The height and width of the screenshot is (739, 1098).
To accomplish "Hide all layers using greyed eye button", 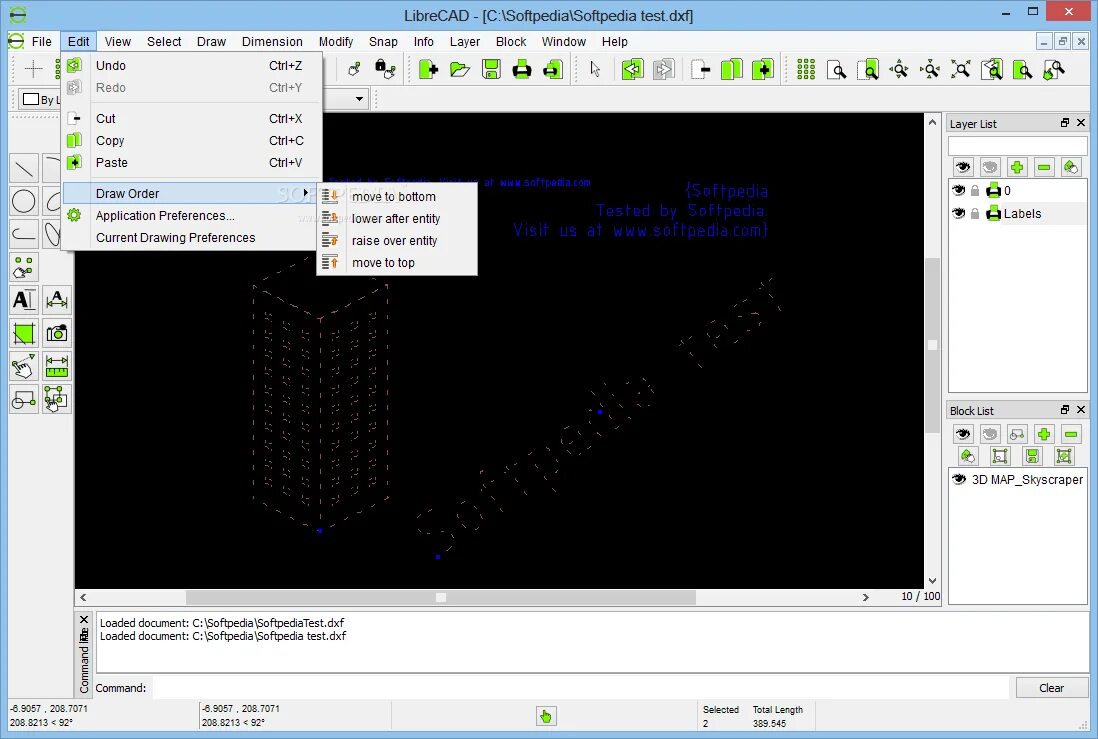I will pos(989,167).
